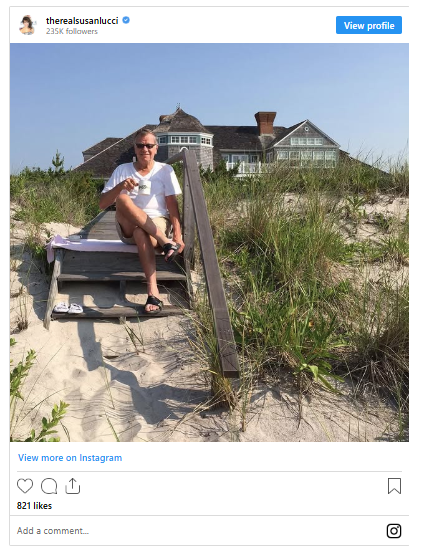Image resolution: width=433 pixels, height=558 pixels.
Task: Click the 235K followers text
Action: (x=72, y=31)
